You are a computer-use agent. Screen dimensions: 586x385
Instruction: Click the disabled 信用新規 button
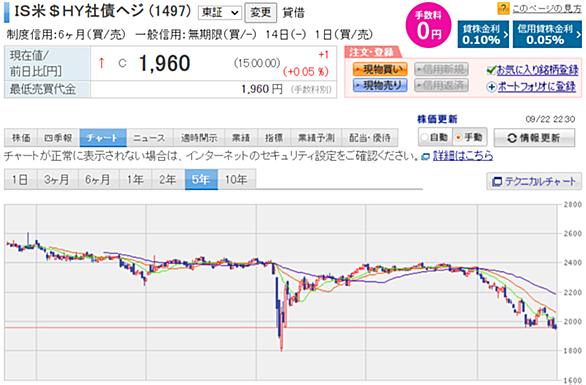[441, 69]
